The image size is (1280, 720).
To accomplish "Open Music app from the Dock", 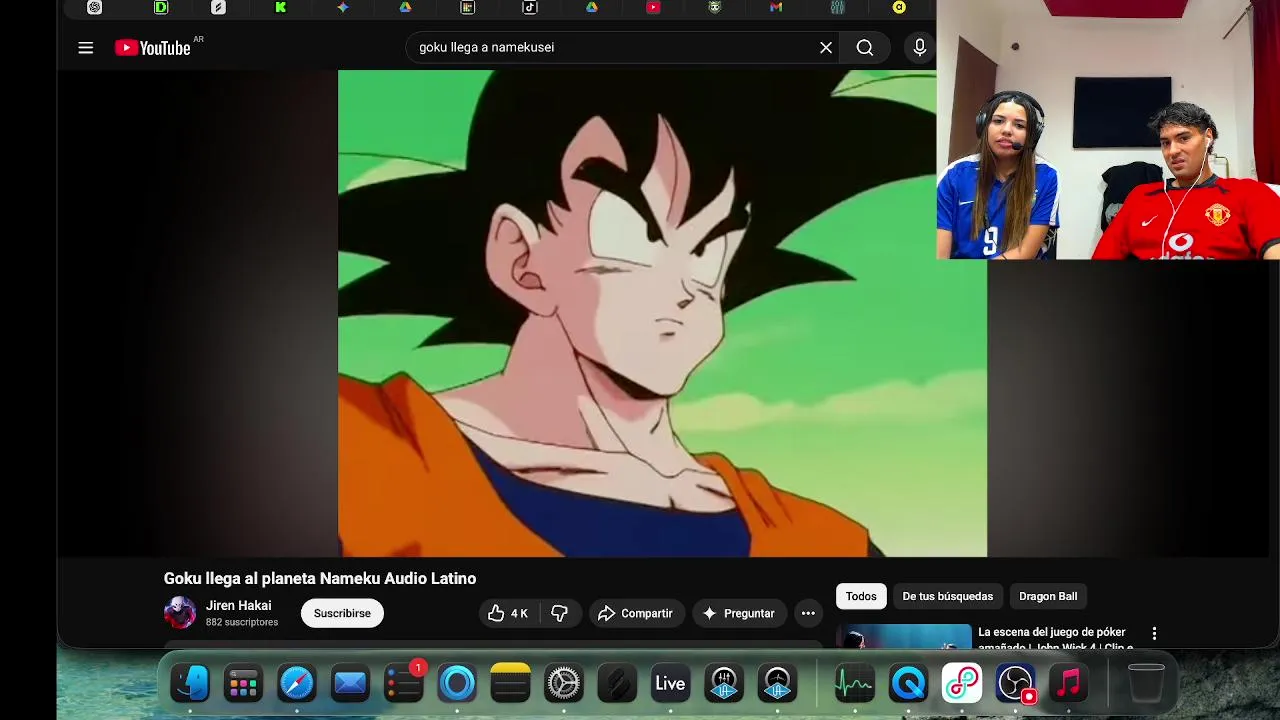I will (x=1068, y=684).
